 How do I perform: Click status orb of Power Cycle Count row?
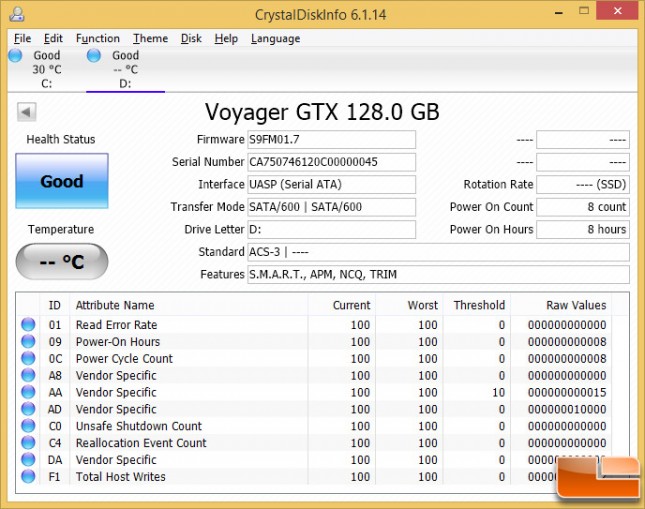click(x=28, y=358)
